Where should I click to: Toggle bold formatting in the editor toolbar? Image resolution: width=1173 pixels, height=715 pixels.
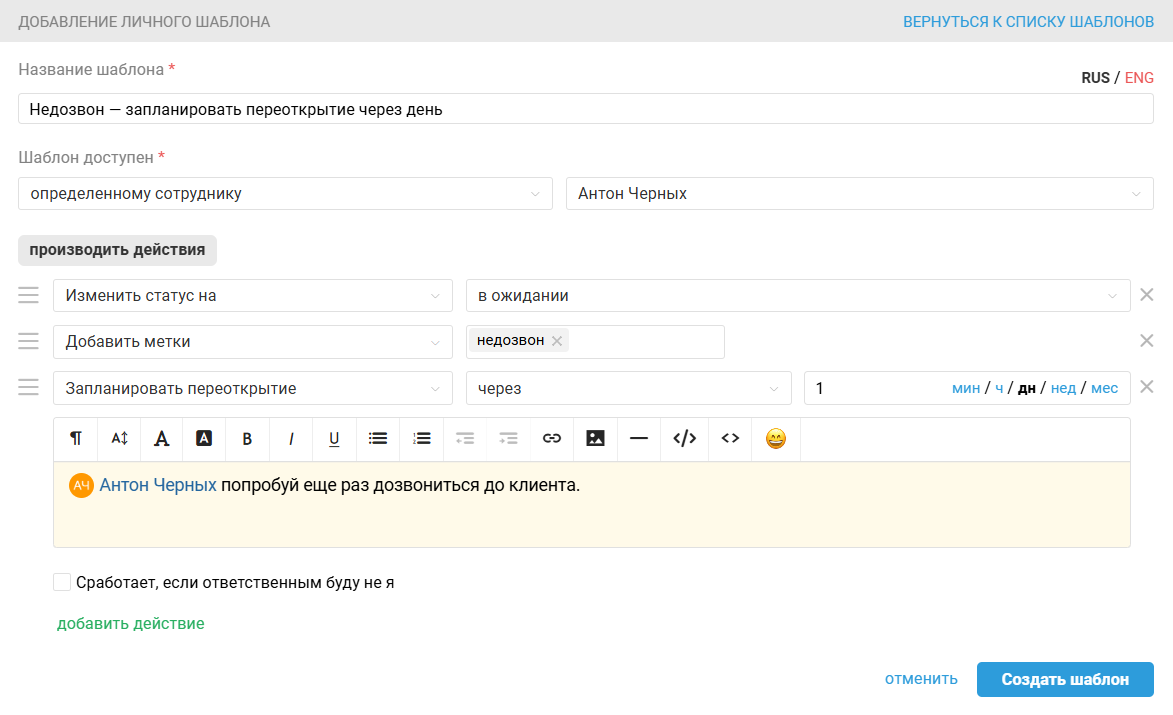[247, 438]
